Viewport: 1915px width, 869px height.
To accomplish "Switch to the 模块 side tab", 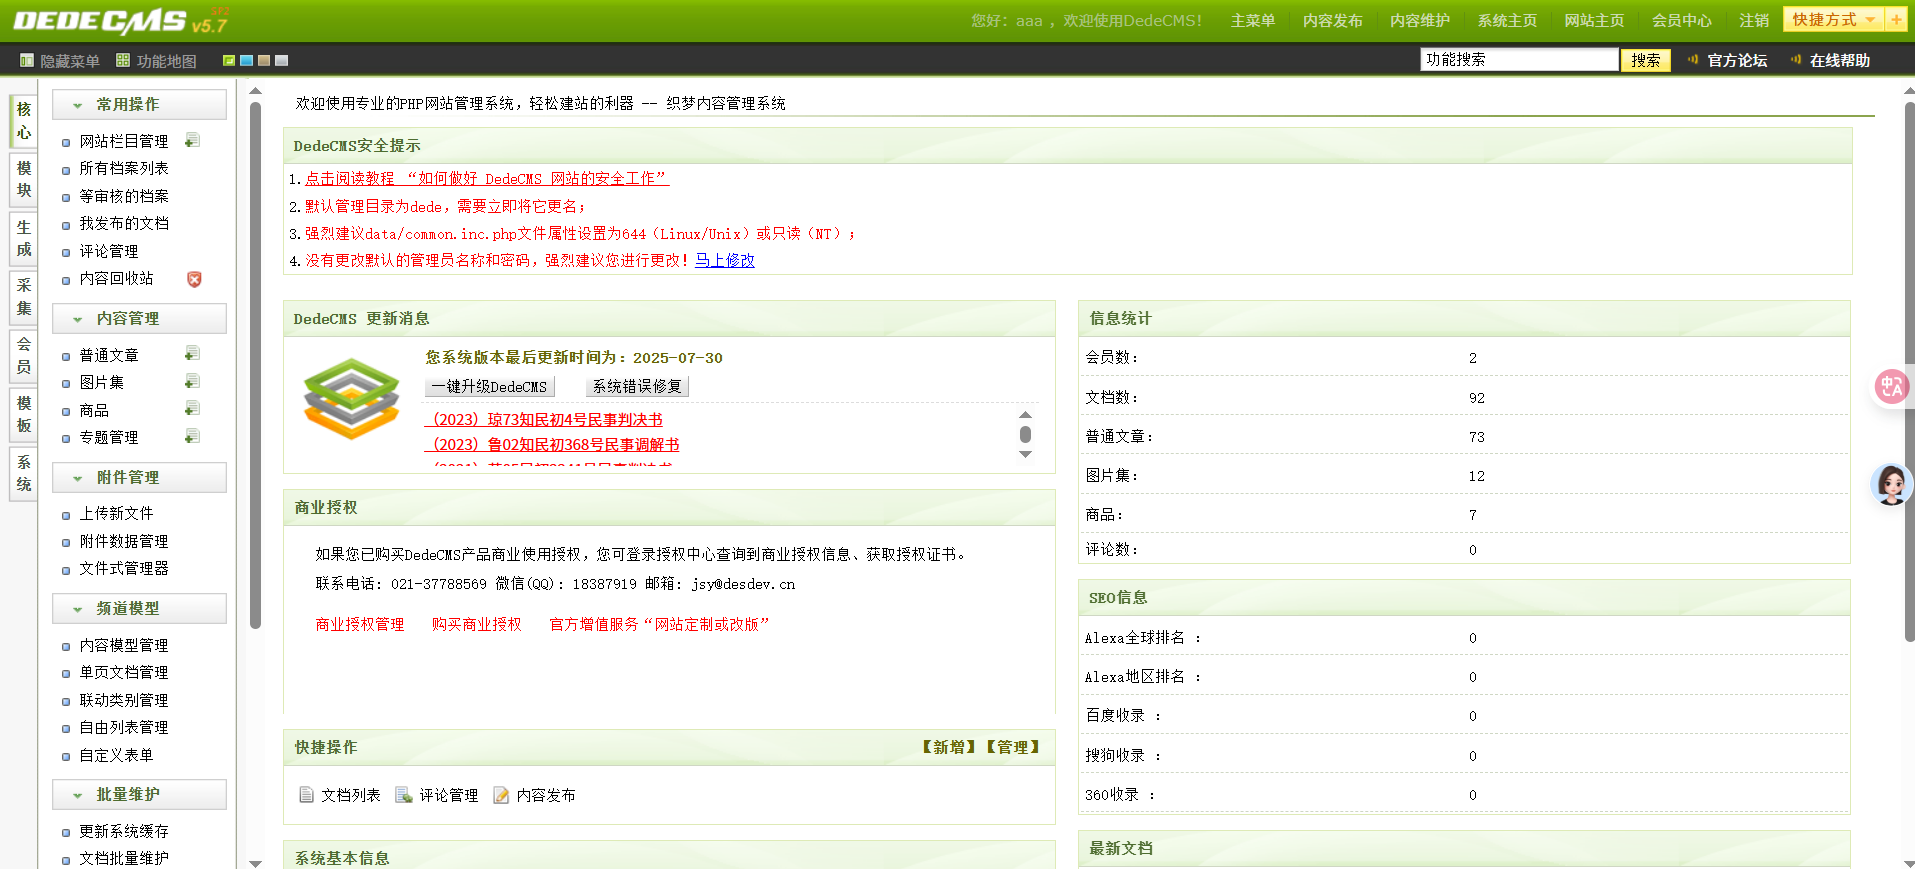I will pyautogui.click(x=24, y=179).
